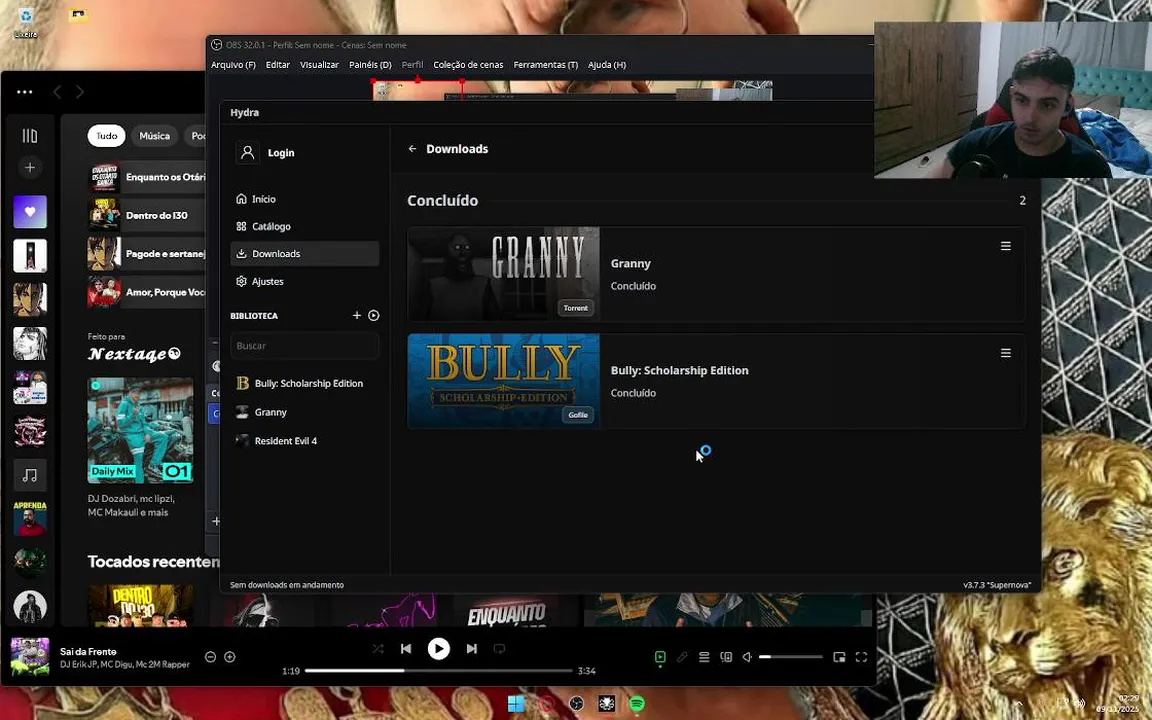This screenshot has height=720, width=1152.
Task: Open the music note playlist in Spotify sidebar
Action: point(30,475)
